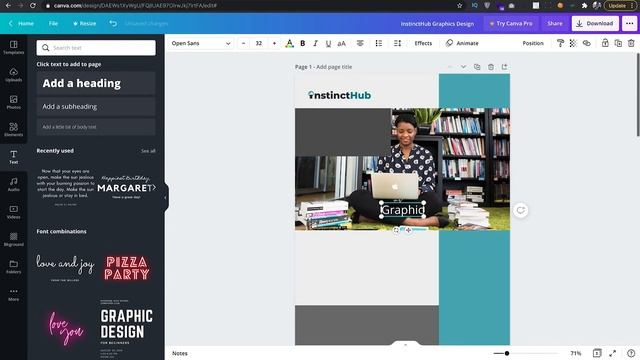Open the Notes panel
This screenshot has height=360, width=640.
coord(180,353)
